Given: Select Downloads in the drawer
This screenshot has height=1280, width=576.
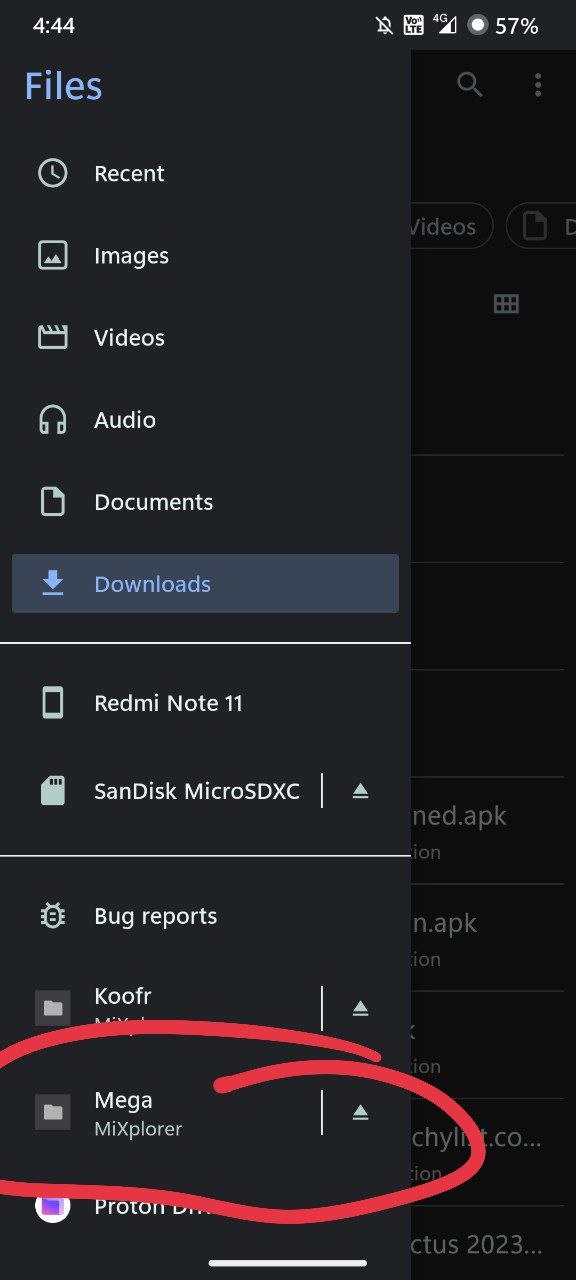Looking at the screenshot, I should click(205, 584).
